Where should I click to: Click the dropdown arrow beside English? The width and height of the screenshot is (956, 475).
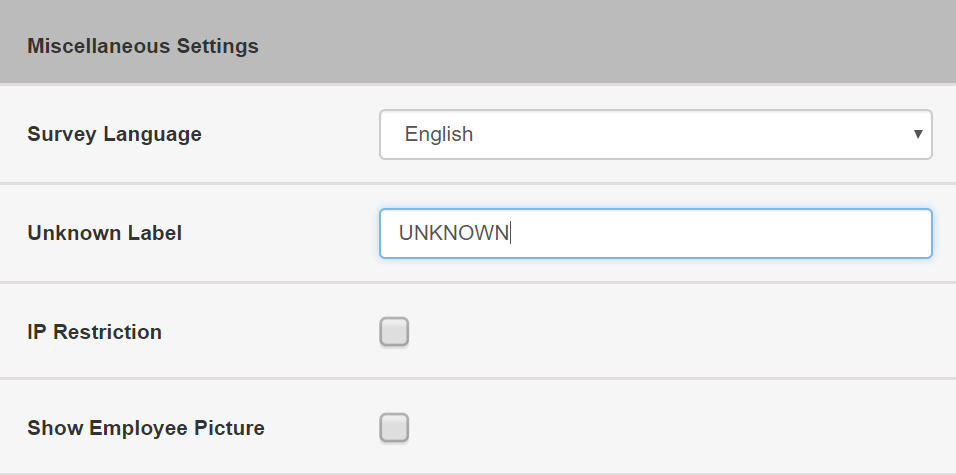click(x=918, y=134)
